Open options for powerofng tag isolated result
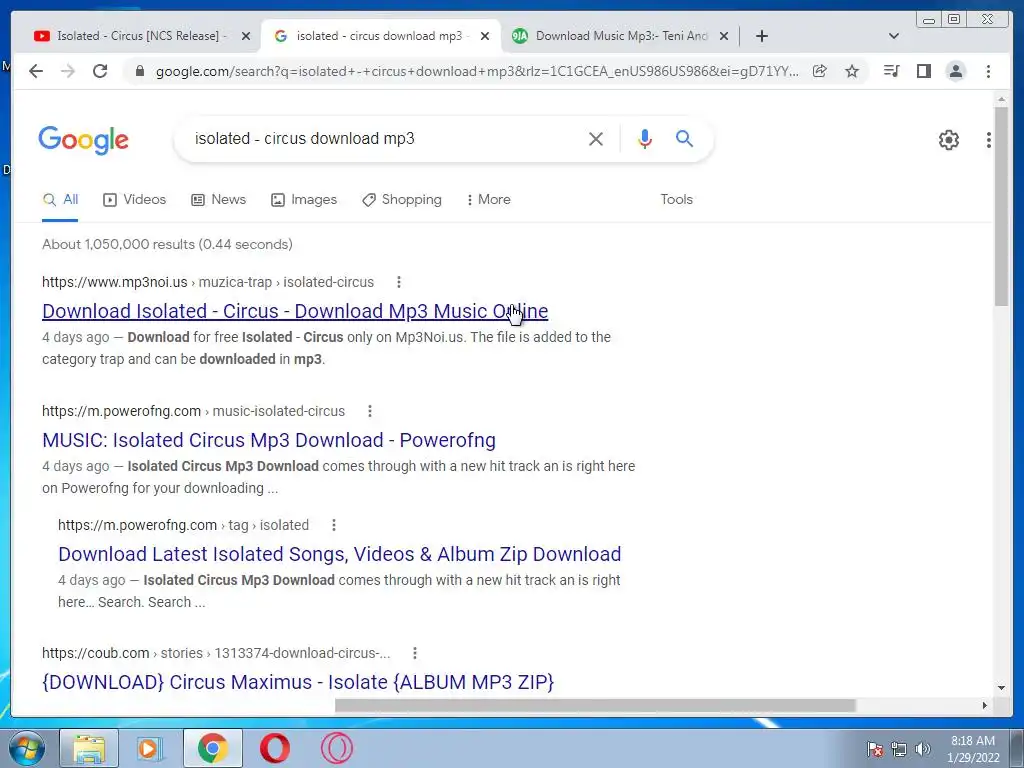The image size is (1024, 768). click(x=334, y=525)
